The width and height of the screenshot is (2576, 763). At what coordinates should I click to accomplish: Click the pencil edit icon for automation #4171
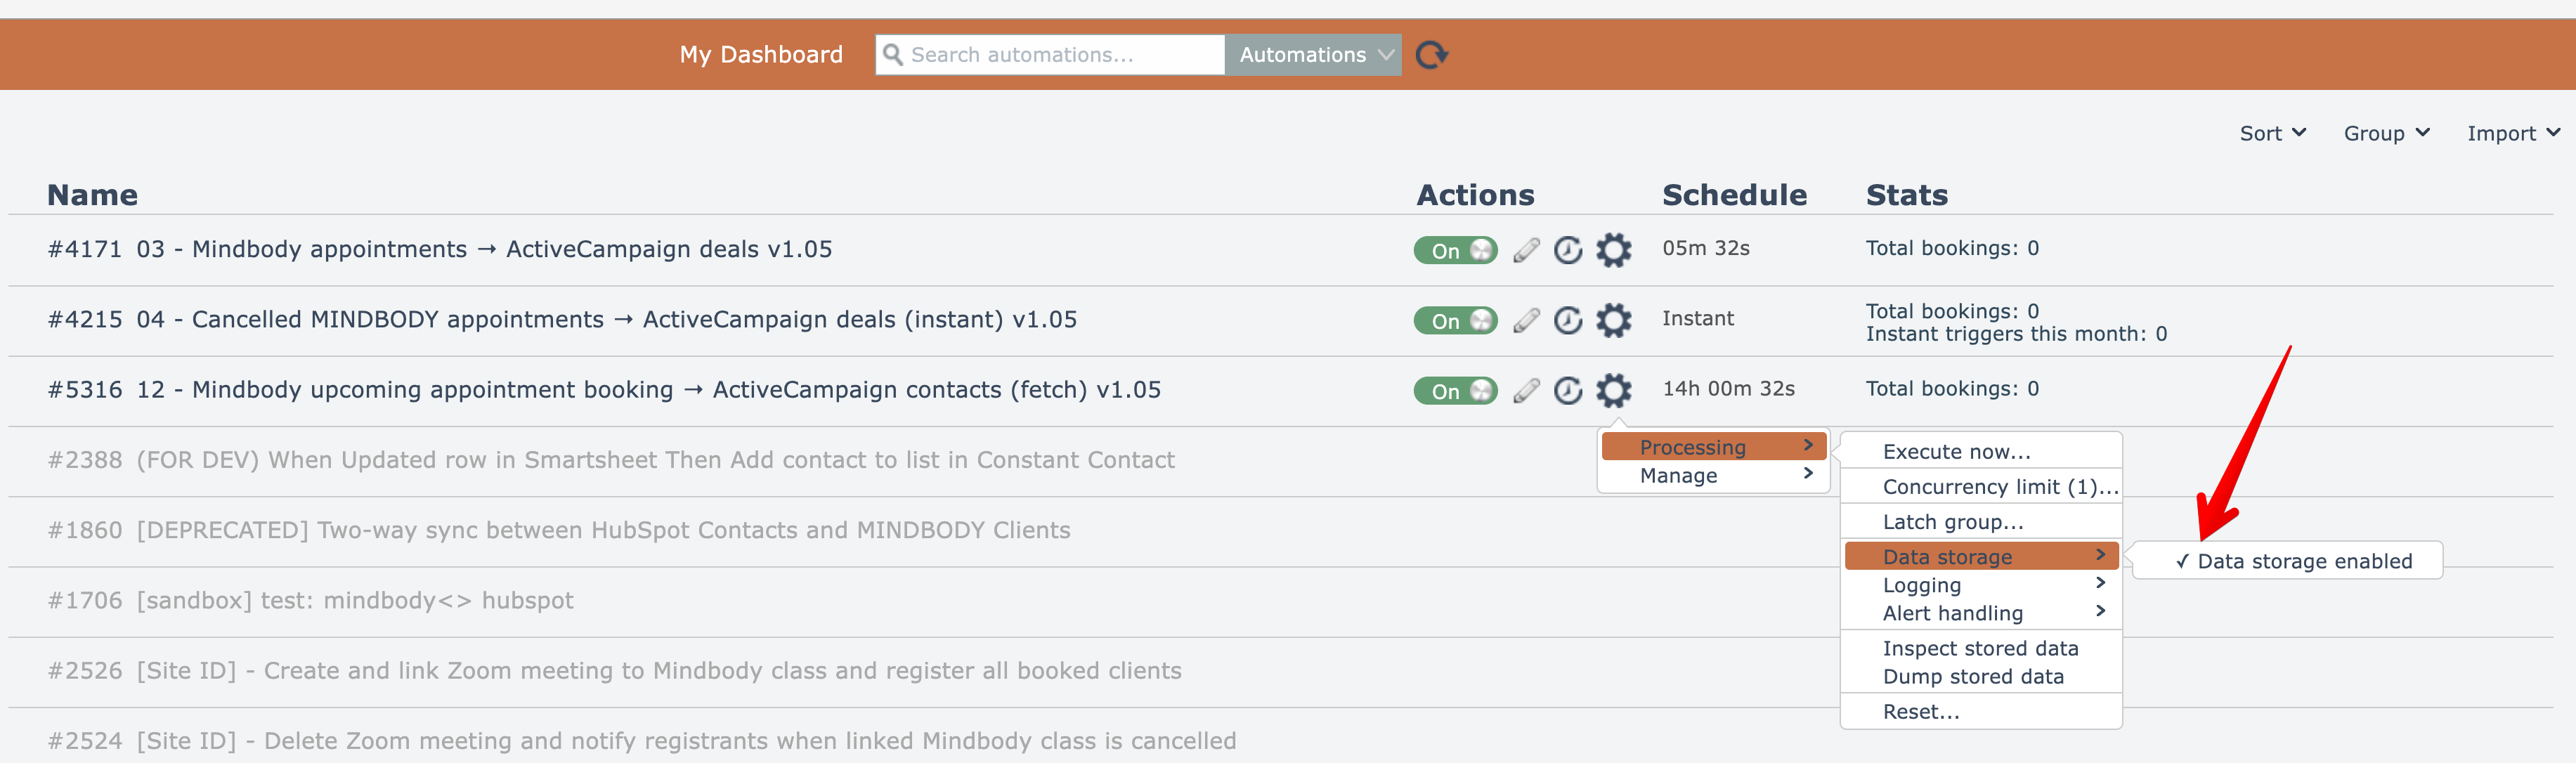click(1526, 250)
